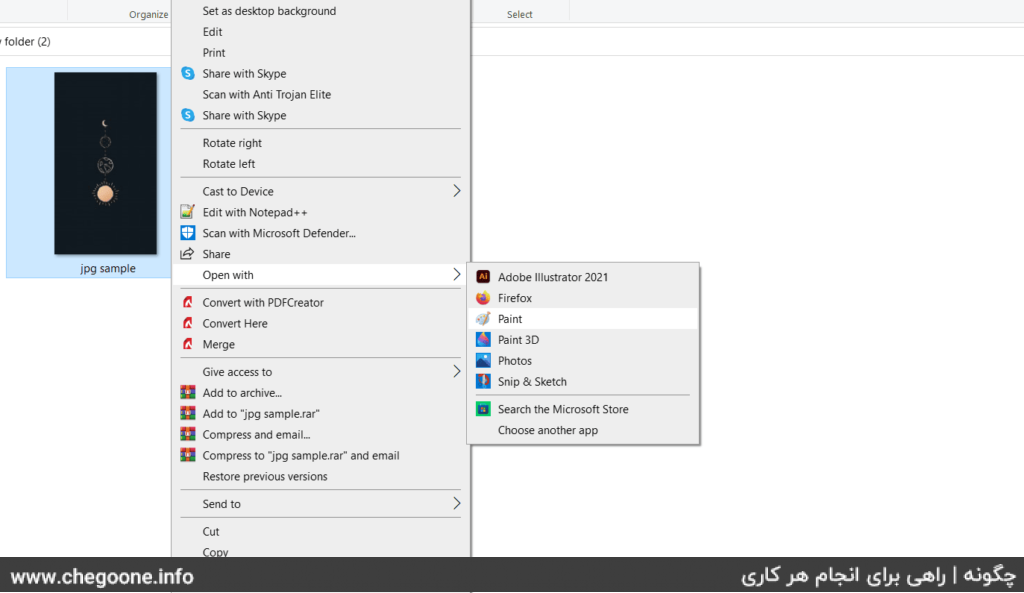Click the Photos app icon

point(483,361)
